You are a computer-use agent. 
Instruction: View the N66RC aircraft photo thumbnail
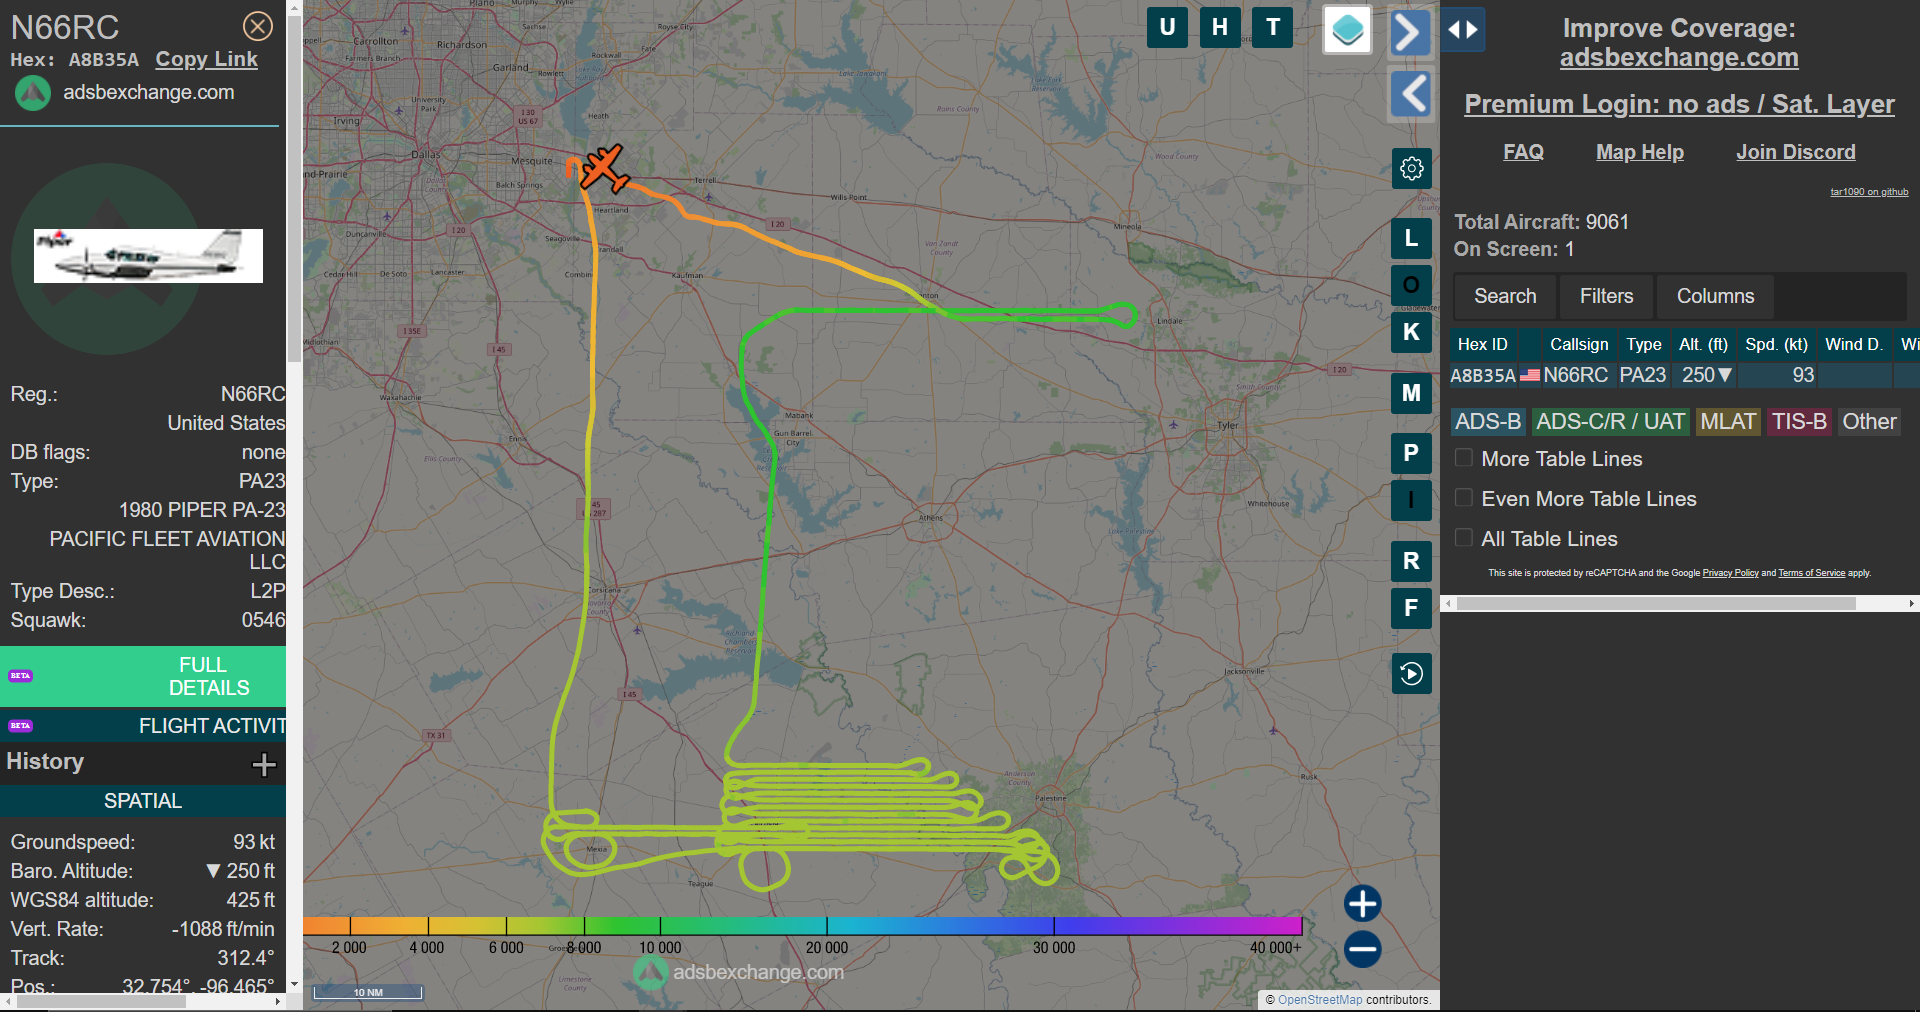click(x=148, y=256)
